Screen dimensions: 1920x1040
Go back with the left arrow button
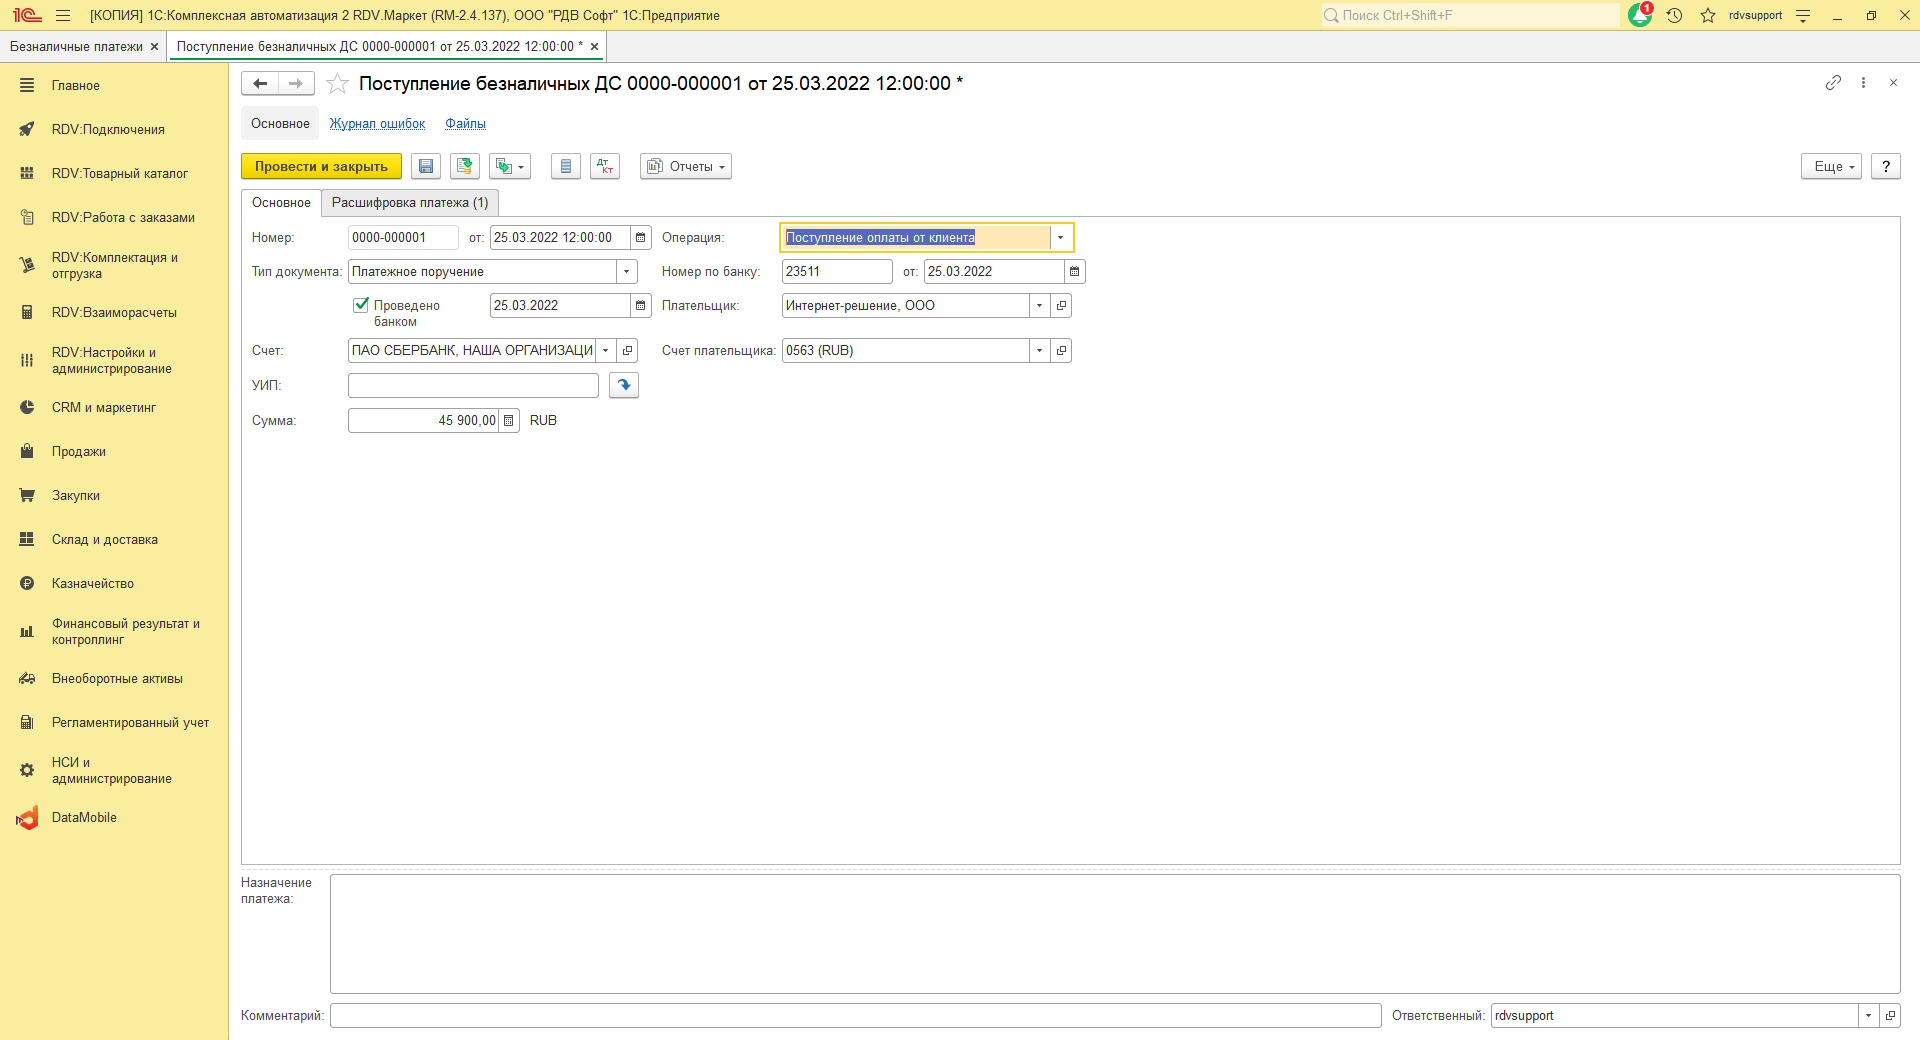[260, 84]
